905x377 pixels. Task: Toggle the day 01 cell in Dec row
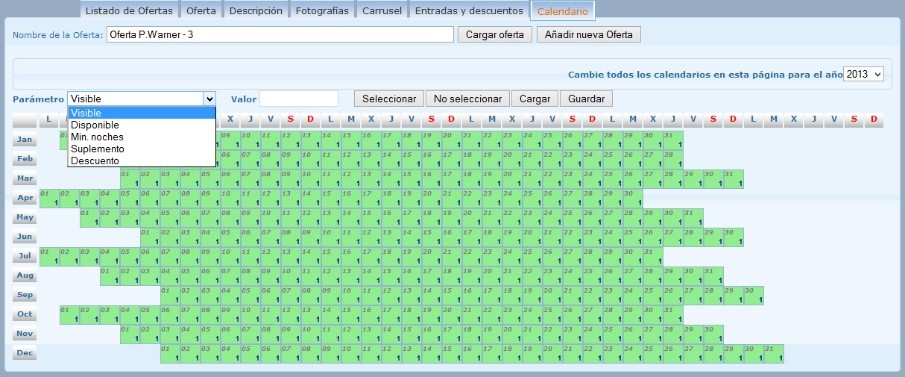coord(170,354)
